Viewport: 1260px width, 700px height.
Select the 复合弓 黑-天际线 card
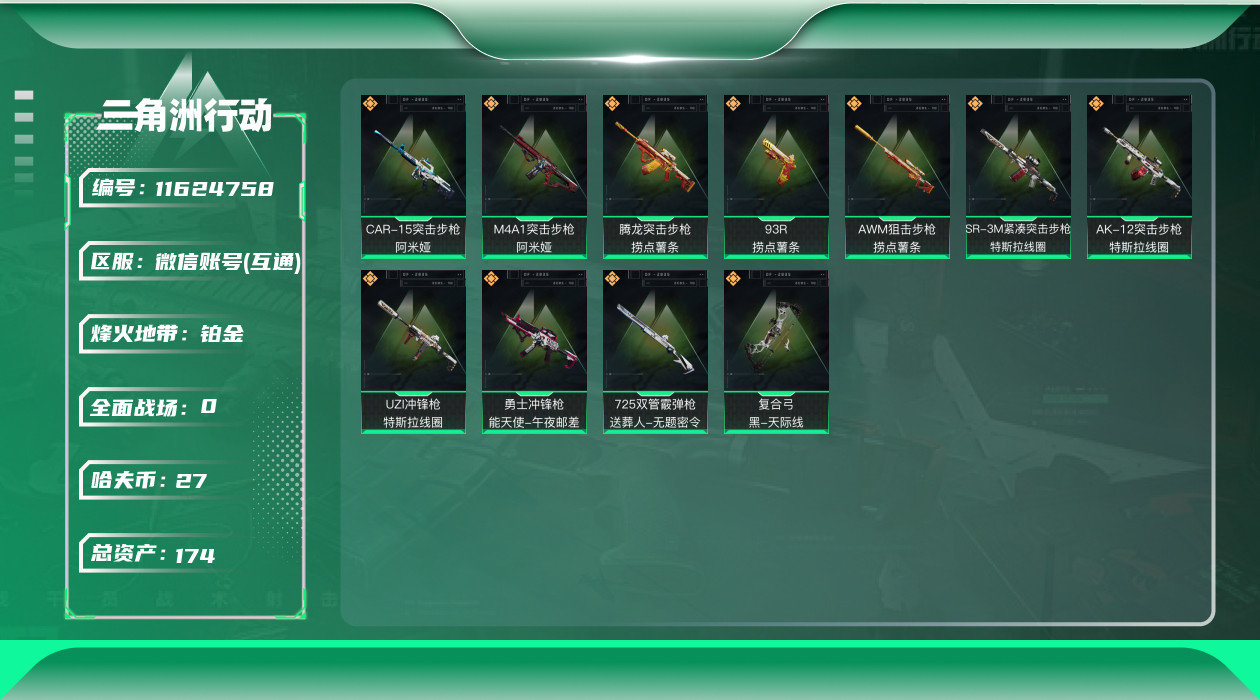[776, 352]
